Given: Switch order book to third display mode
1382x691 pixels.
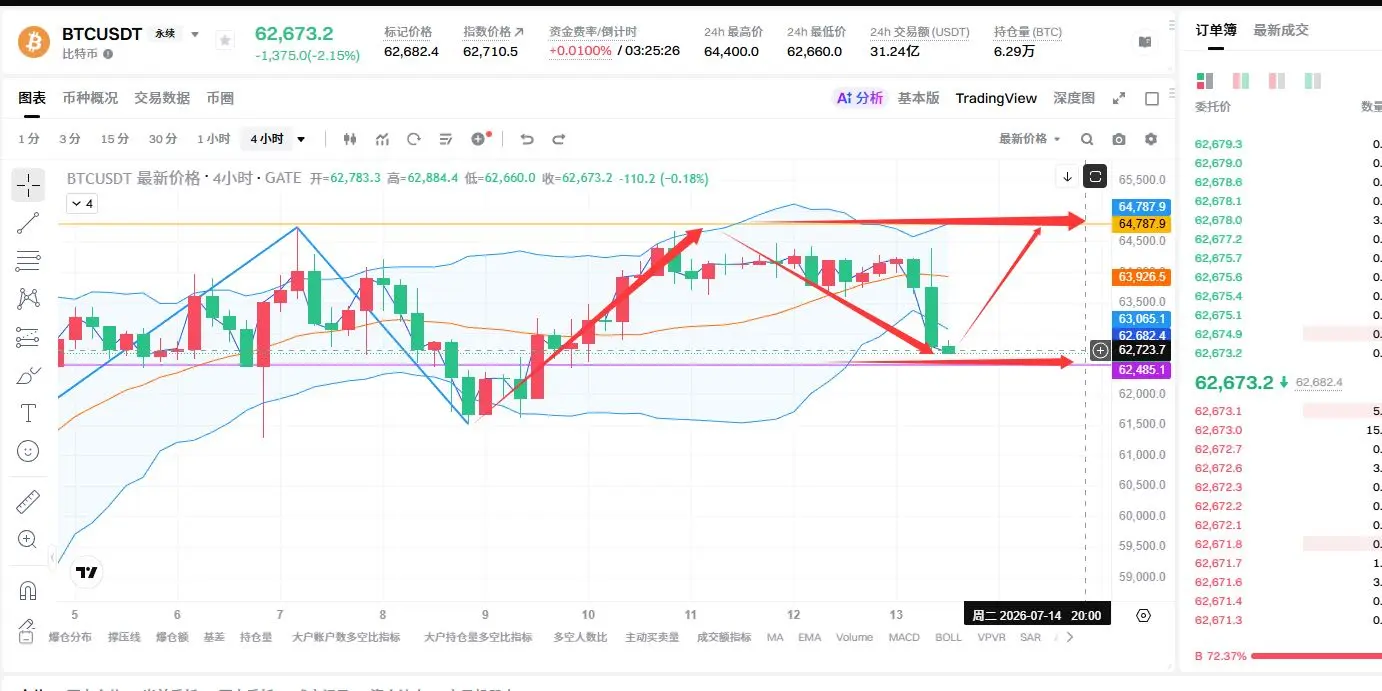Looking at the screenshot, I should pos(1277,81).
